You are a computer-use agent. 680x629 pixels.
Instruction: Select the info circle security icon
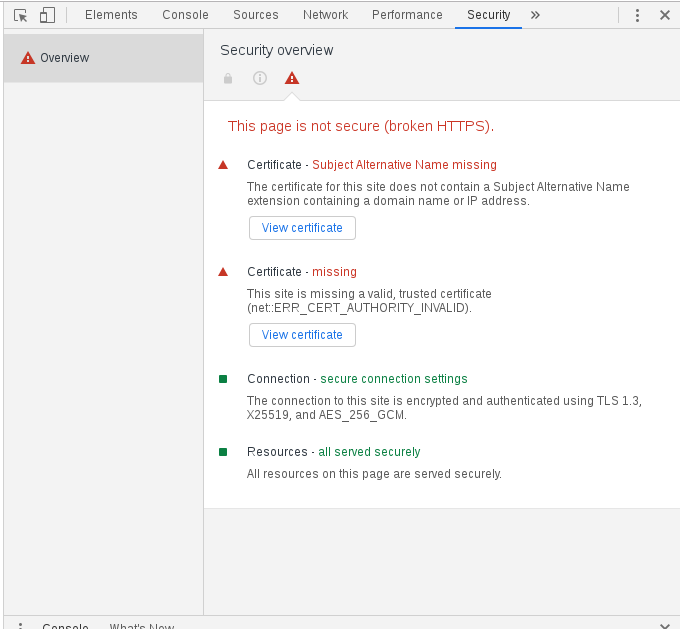point(260,78)
